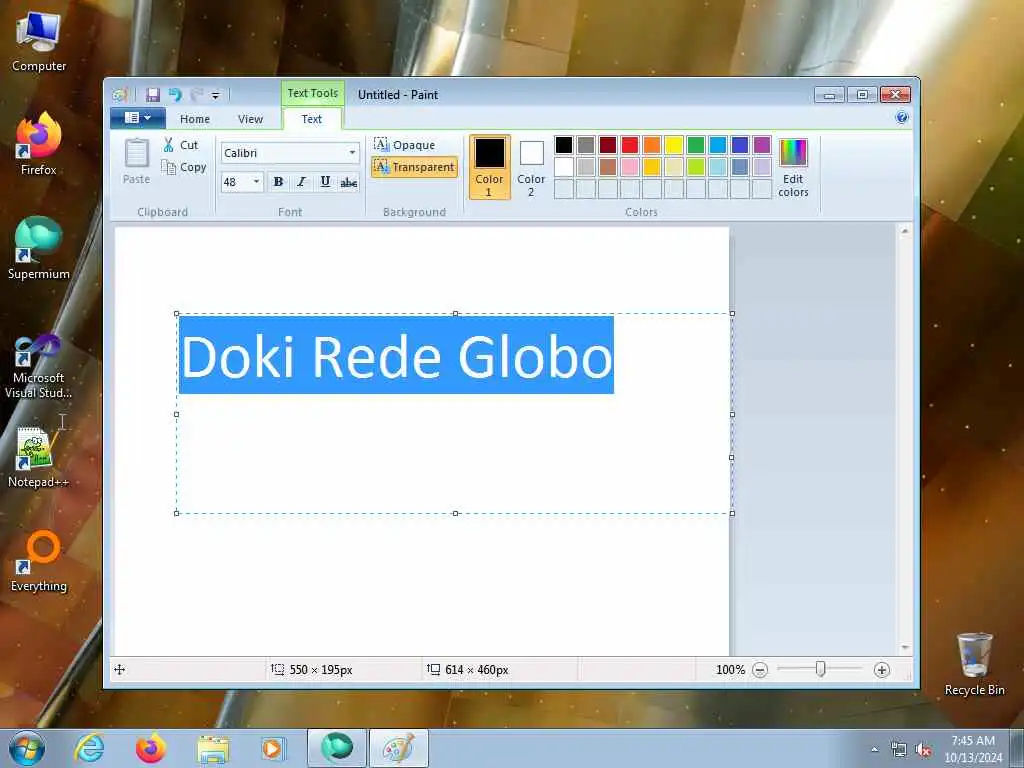Show hidden tray icons arrow
The width and height of the screenshot is (1024, 768).
874,750
